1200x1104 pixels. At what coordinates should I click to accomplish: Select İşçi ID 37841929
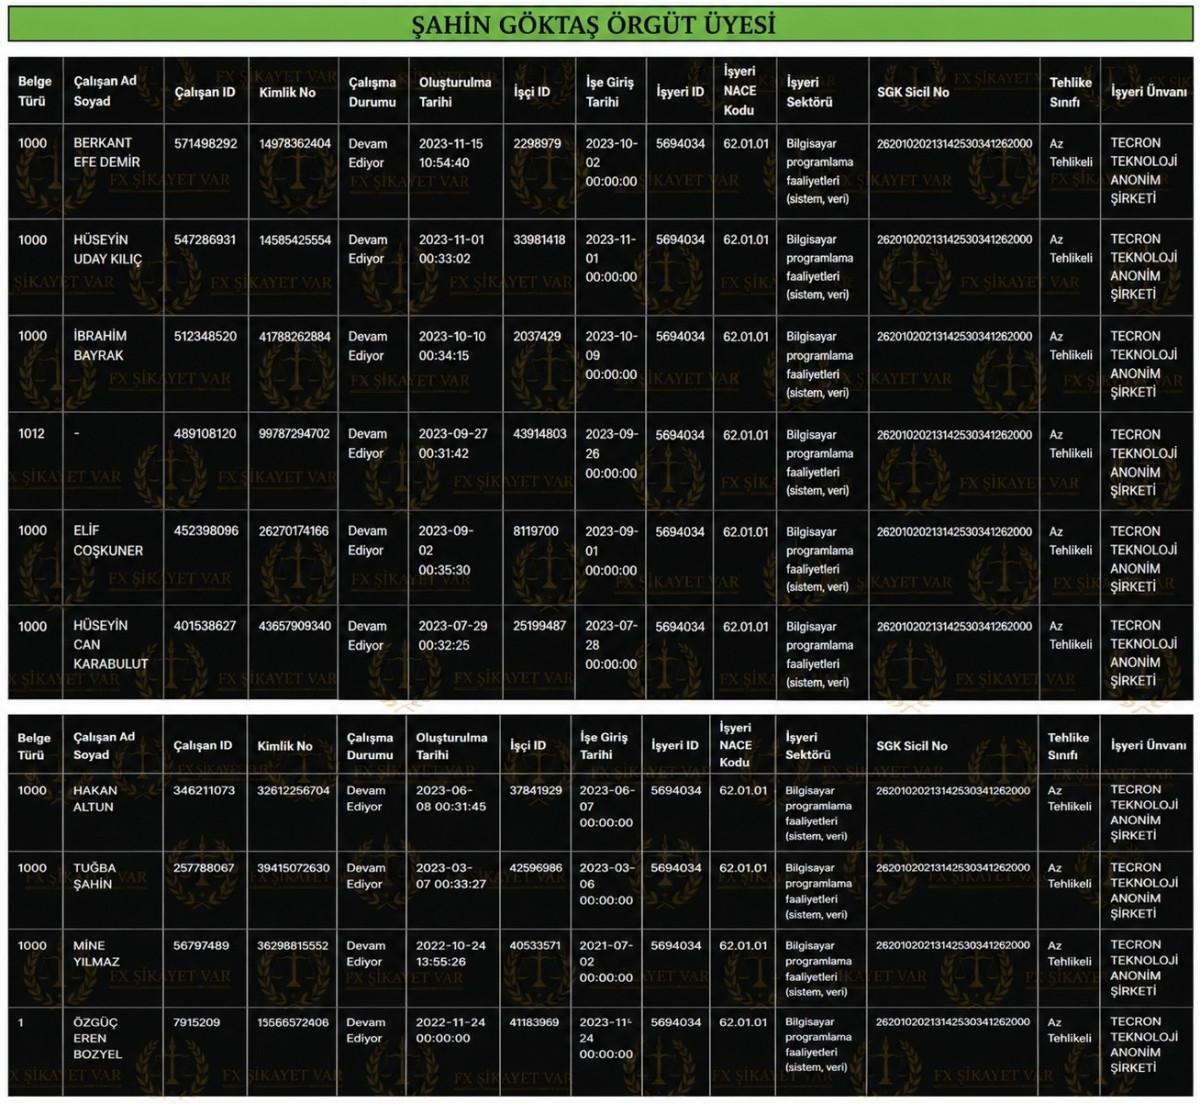(x=536, y=790)
